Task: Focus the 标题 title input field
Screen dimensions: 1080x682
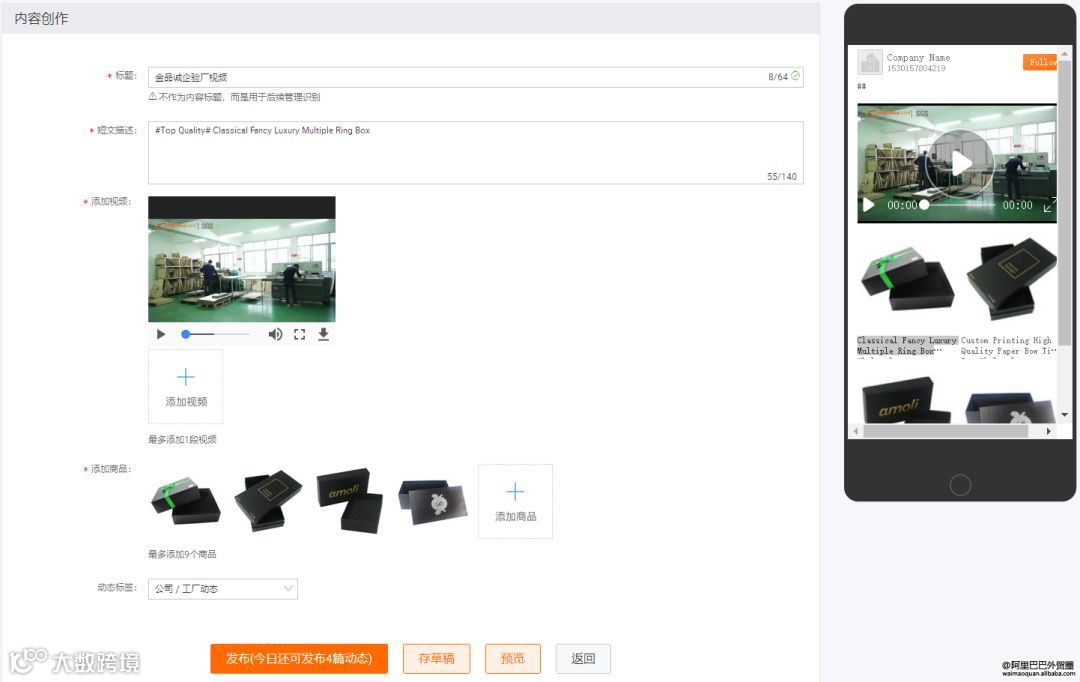Action: pos(475,77)
